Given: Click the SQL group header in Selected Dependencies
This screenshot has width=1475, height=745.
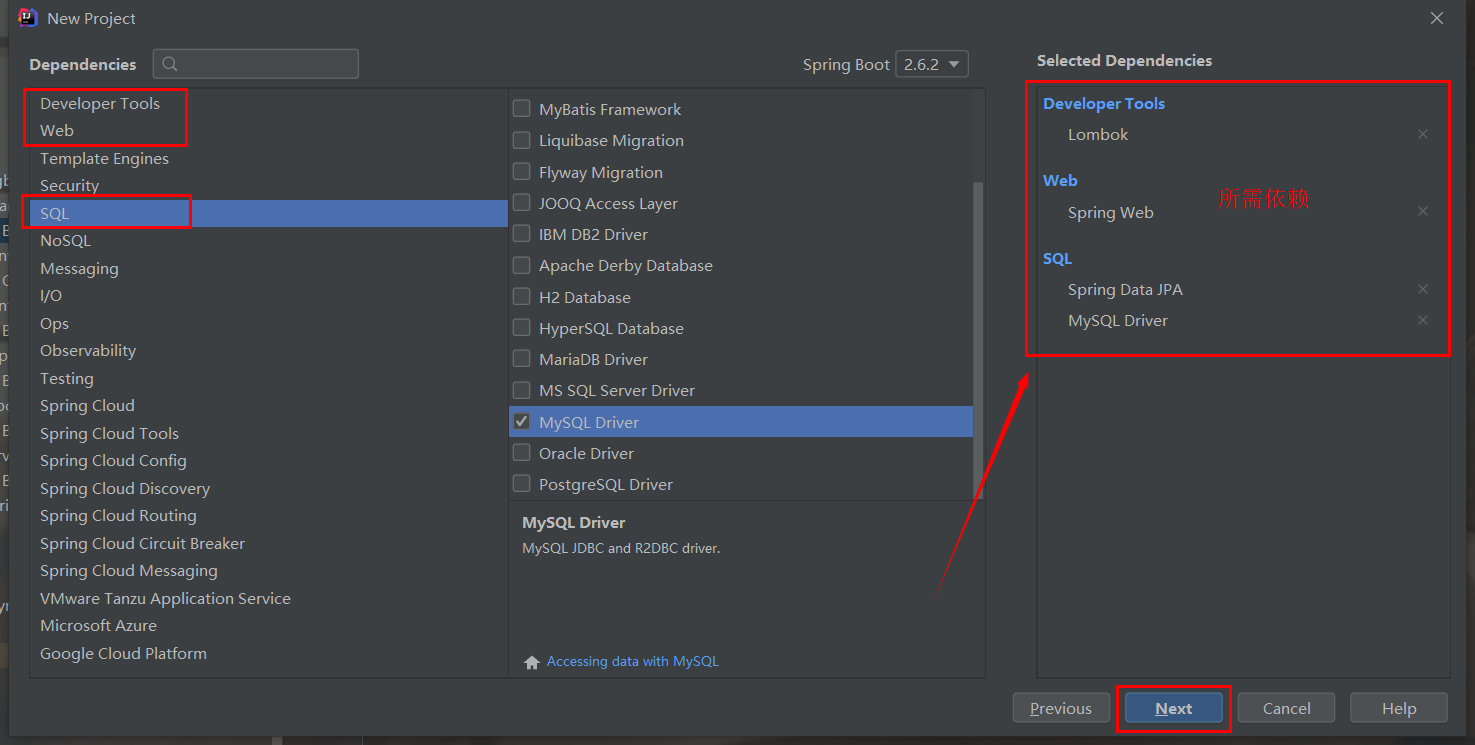Looking at the screenshot, I should coord(1057,258).
